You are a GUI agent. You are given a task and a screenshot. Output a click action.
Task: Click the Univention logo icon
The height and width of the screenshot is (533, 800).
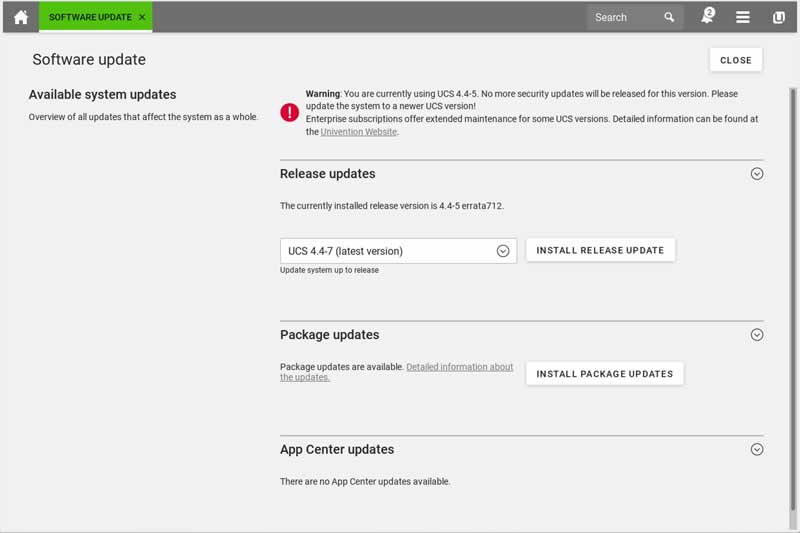[779, 17]
